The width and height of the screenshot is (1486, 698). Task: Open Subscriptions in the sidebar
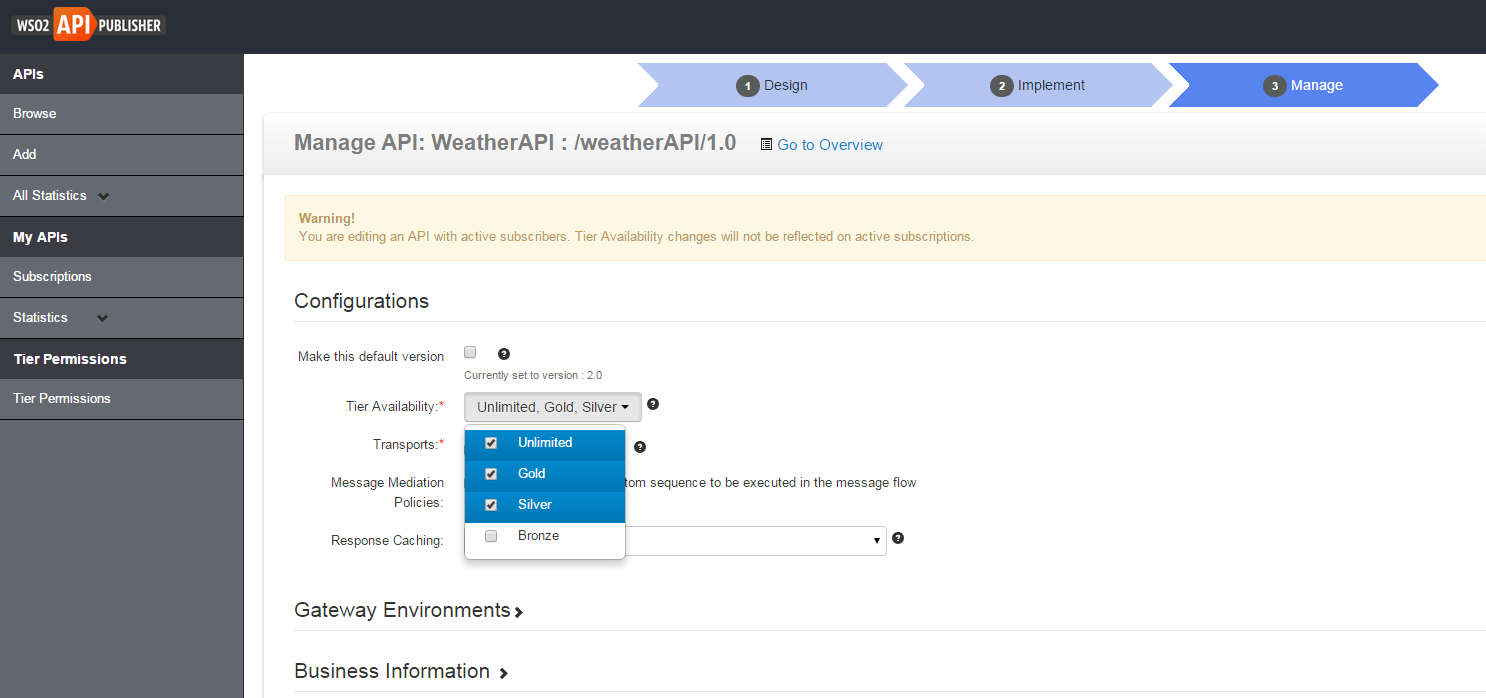52,277
